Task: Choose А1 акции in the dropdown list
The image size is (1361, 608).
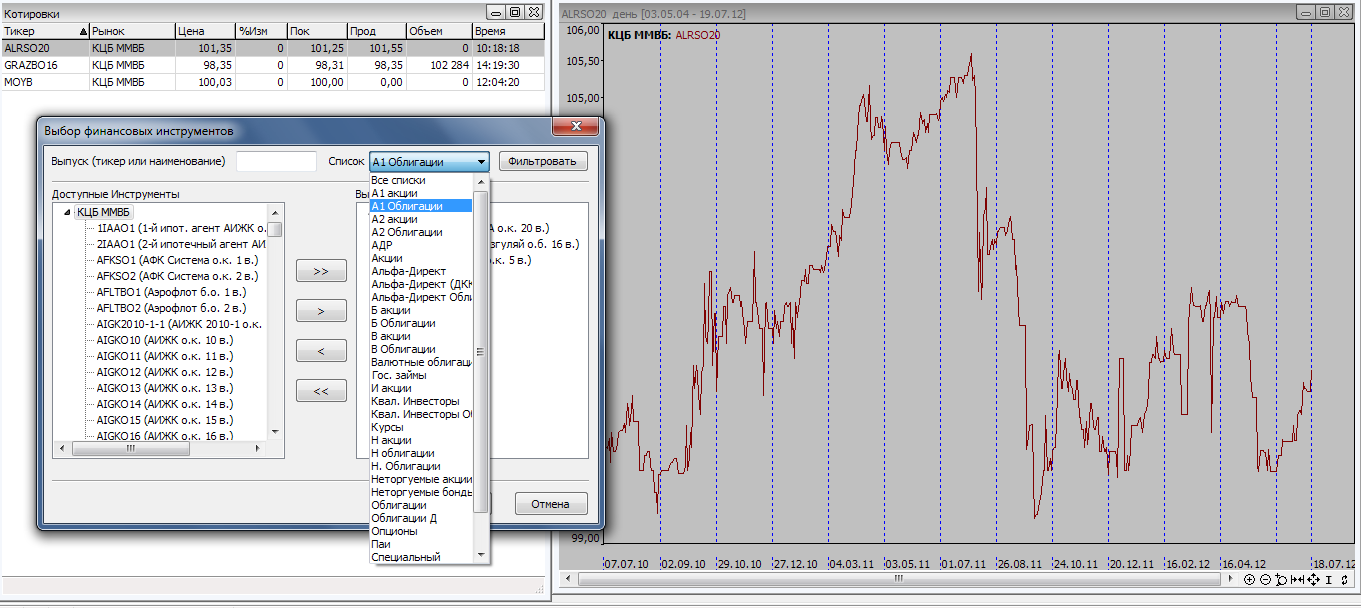Action: [421, 193]
